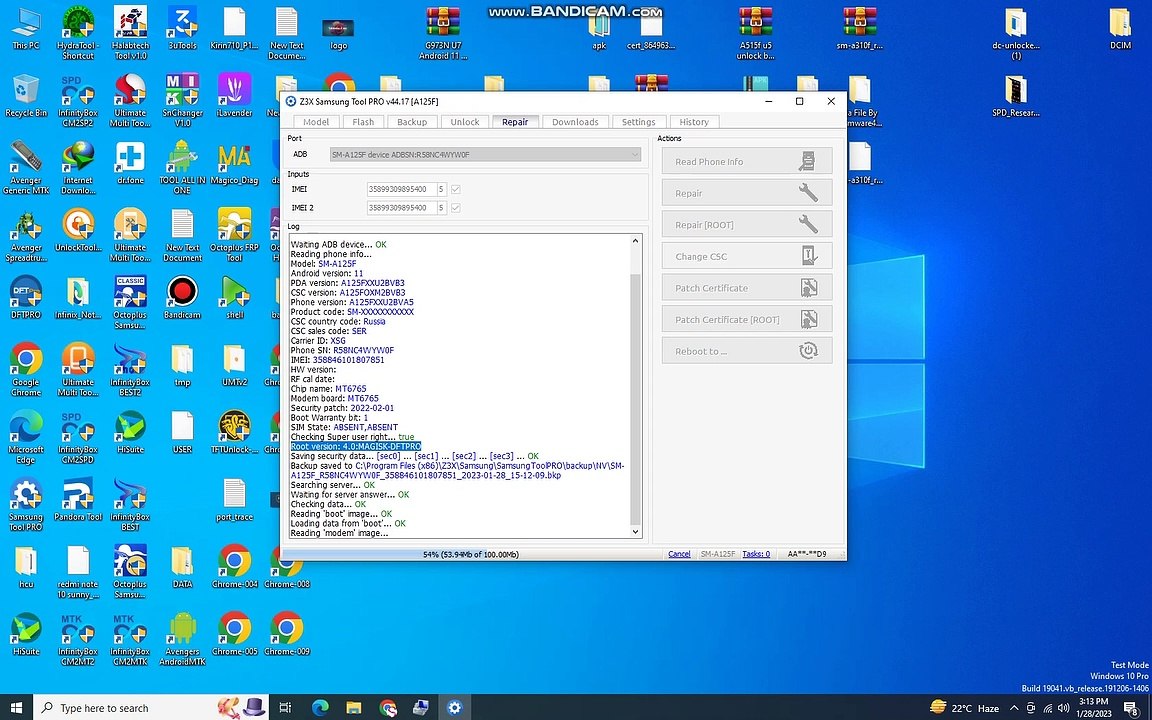Open Task View from the taskbar
This screenshot has height=720, width=1152.
pos(285,708)
